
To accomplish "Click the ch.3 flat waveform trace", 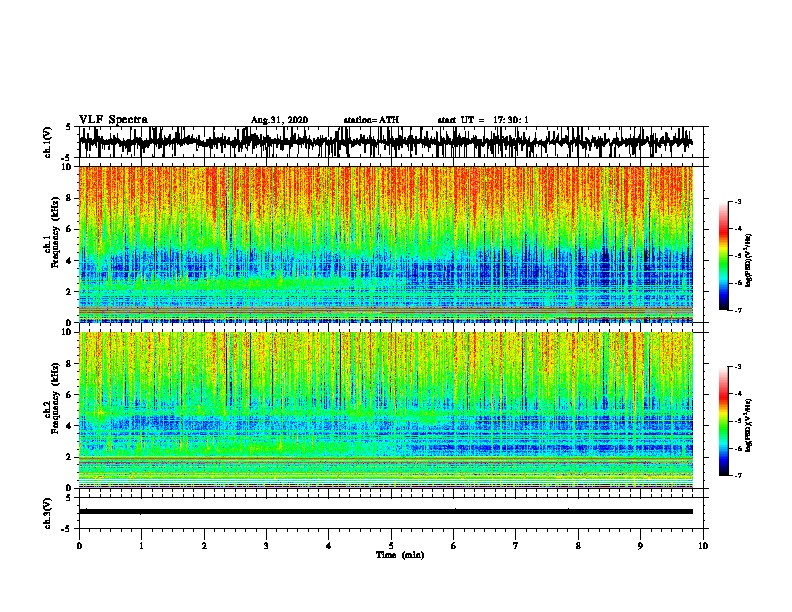I will point(386,512).
